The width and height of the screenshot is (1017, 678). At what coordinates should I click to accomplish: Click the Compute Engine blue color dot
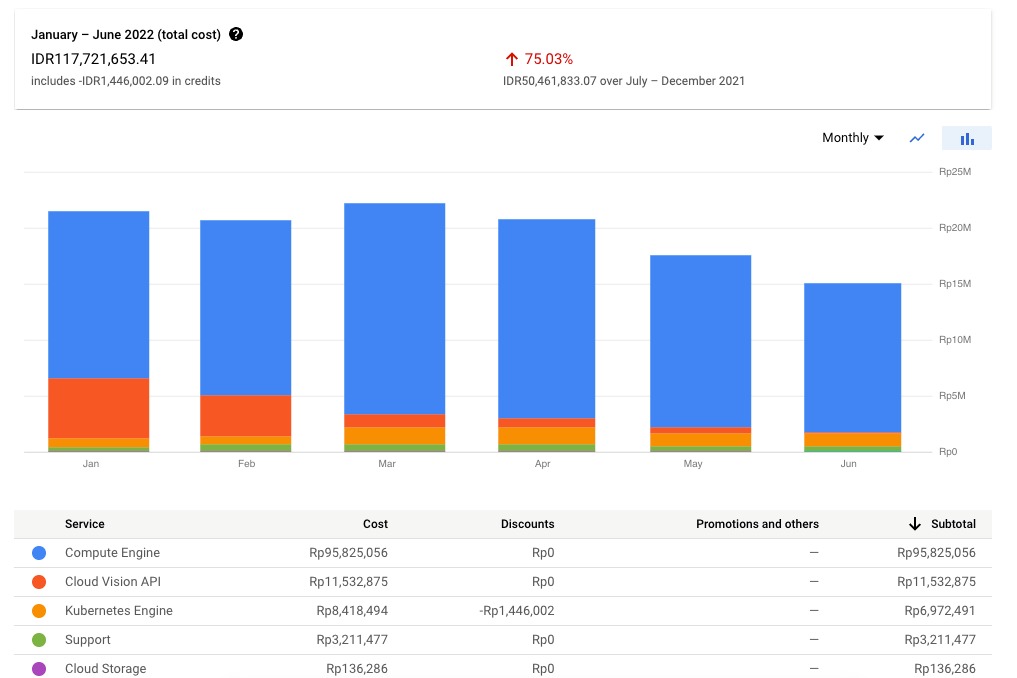[39, 553]
